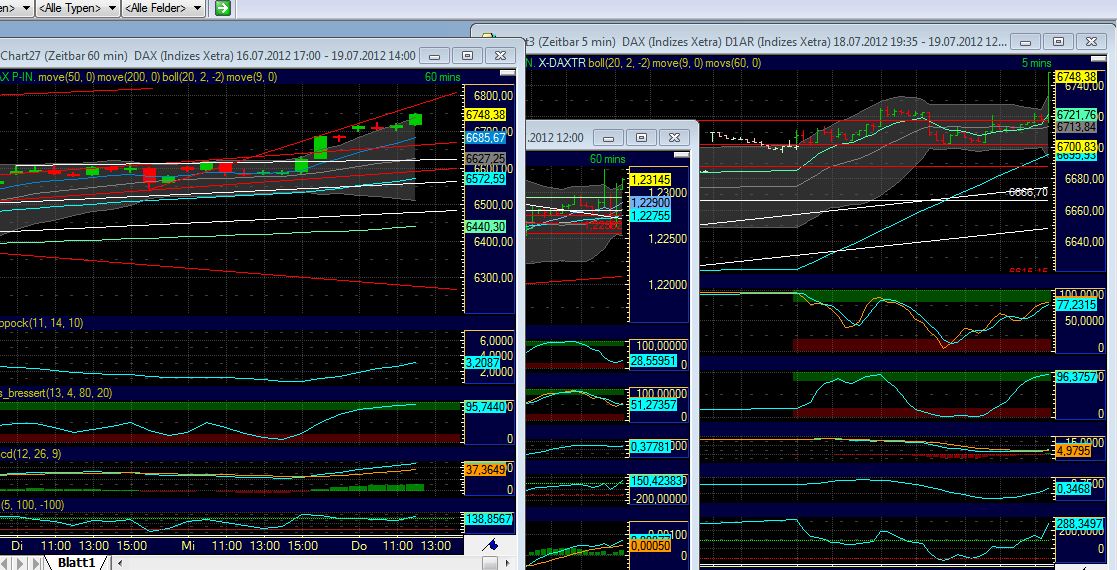
Task: Click the 6666,70 line label in the 5 min chart
Action: point(1028,192)
